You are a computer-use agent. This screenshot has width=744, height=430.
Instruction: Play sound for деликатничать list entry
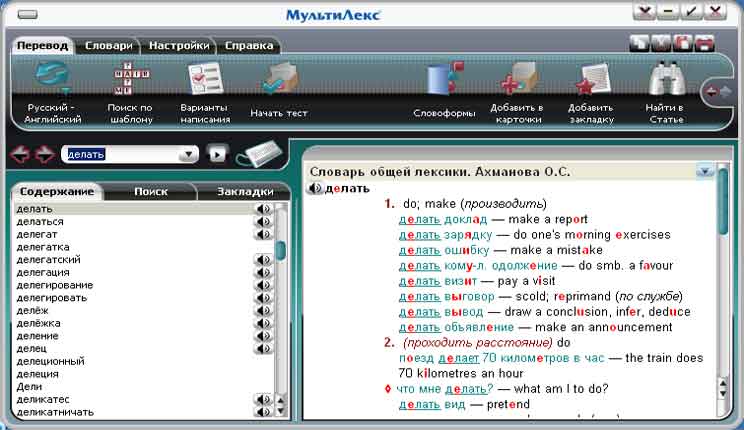point(263,412)
